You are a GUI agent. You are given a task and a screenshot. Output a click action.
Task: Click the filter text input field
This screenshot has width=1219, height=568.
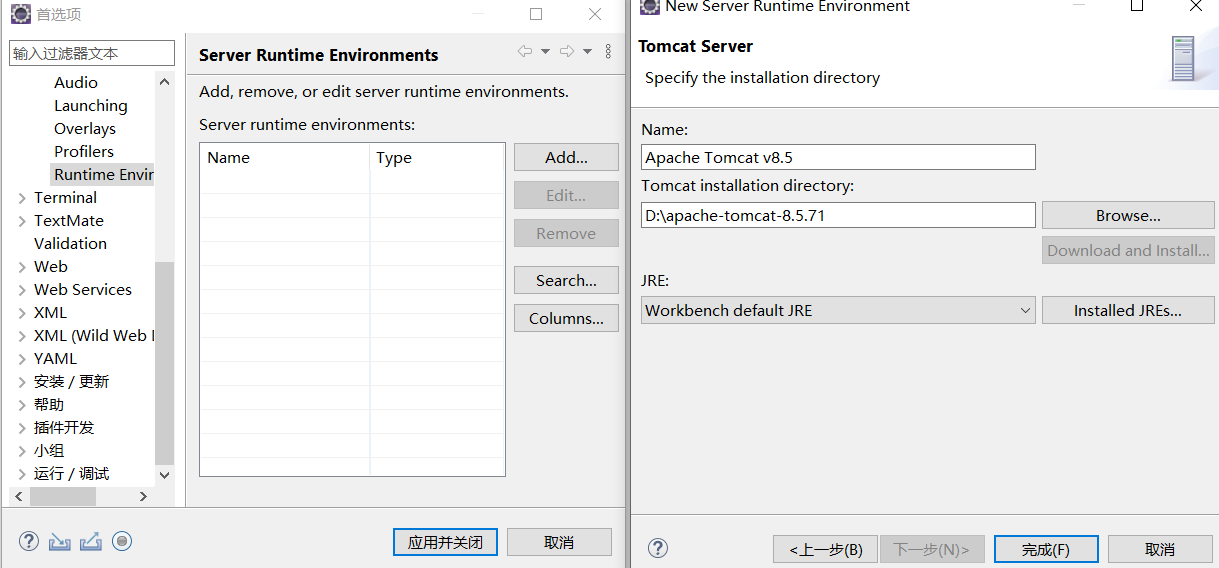click(92, 53)
